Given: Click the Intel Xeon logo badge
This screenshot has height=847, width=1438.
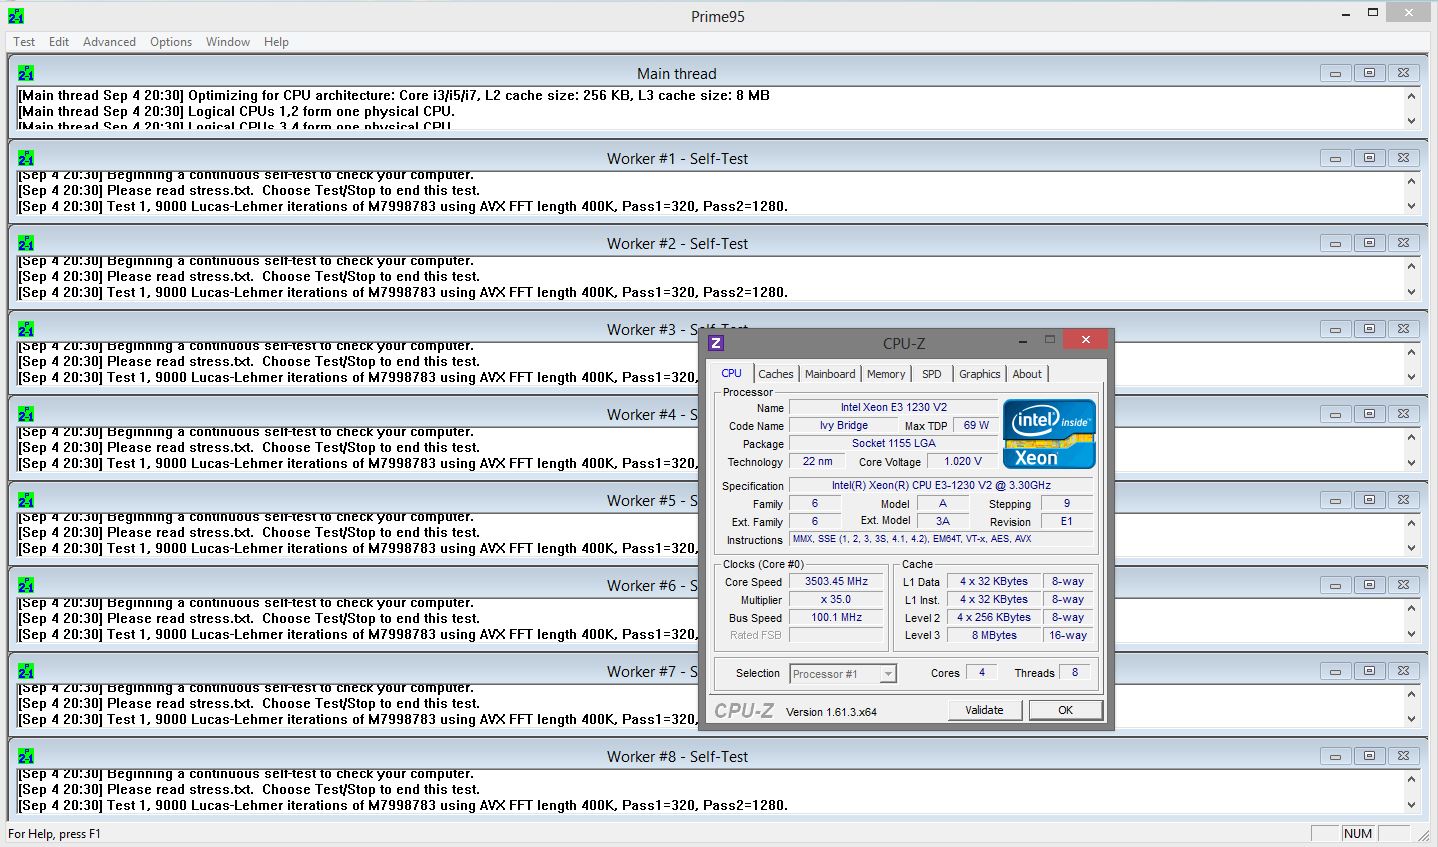Looking at the screenshot, I should pos(1049,434).
